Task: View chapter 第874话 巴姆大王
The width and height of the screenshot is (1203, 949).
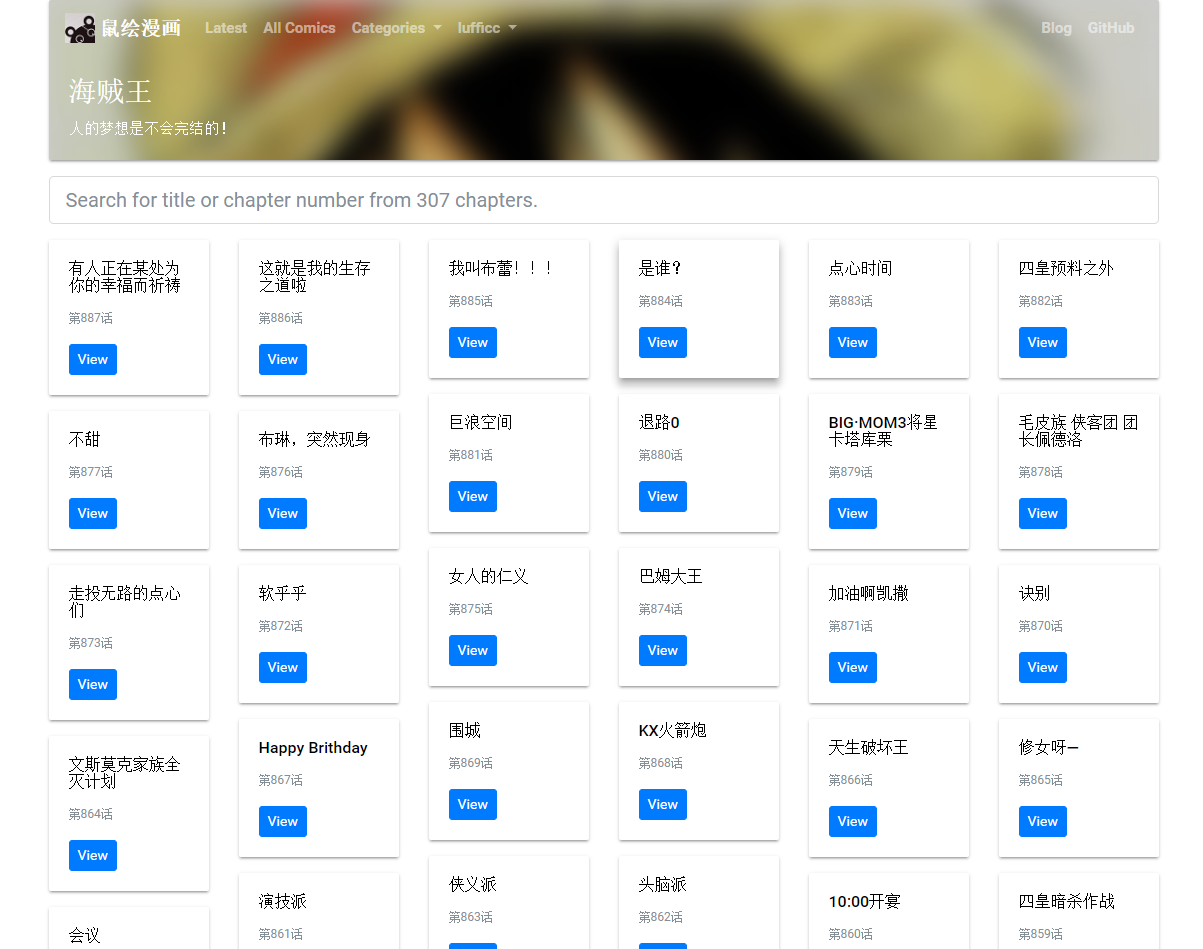Action: click(663, 651)
